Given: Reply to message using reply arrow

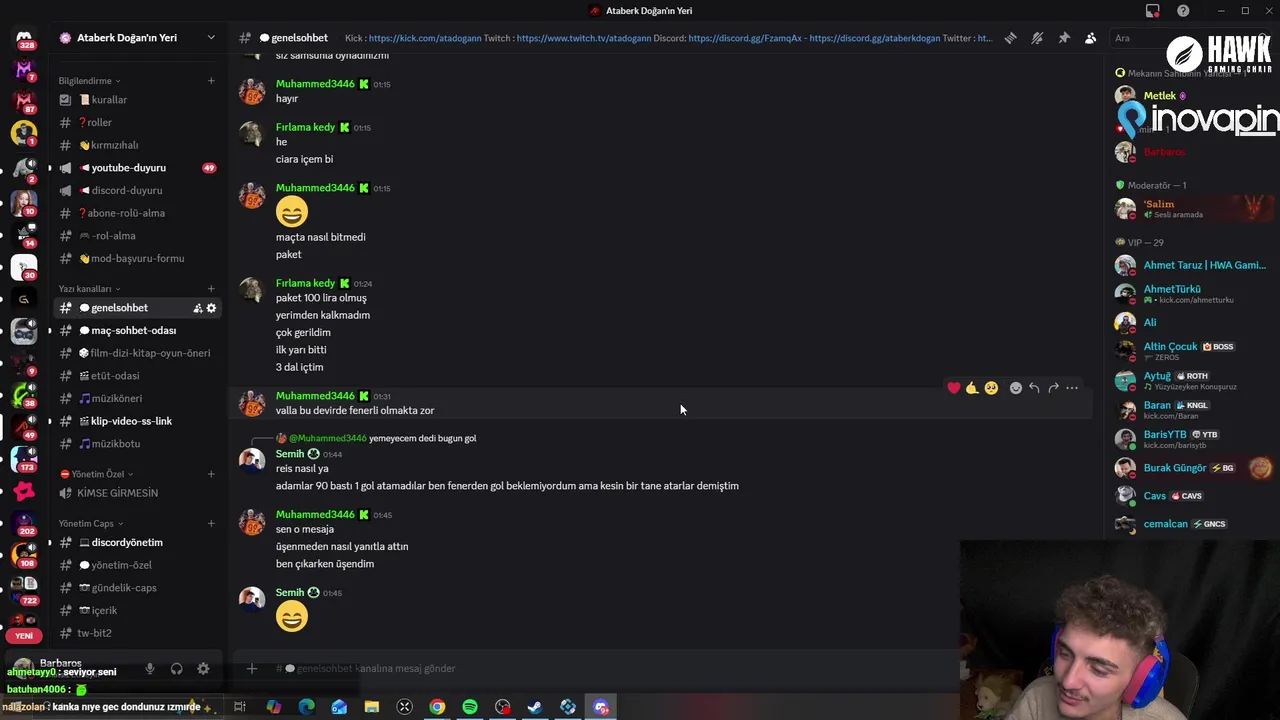Looking at the screenshot, I should coord(1034,388).
